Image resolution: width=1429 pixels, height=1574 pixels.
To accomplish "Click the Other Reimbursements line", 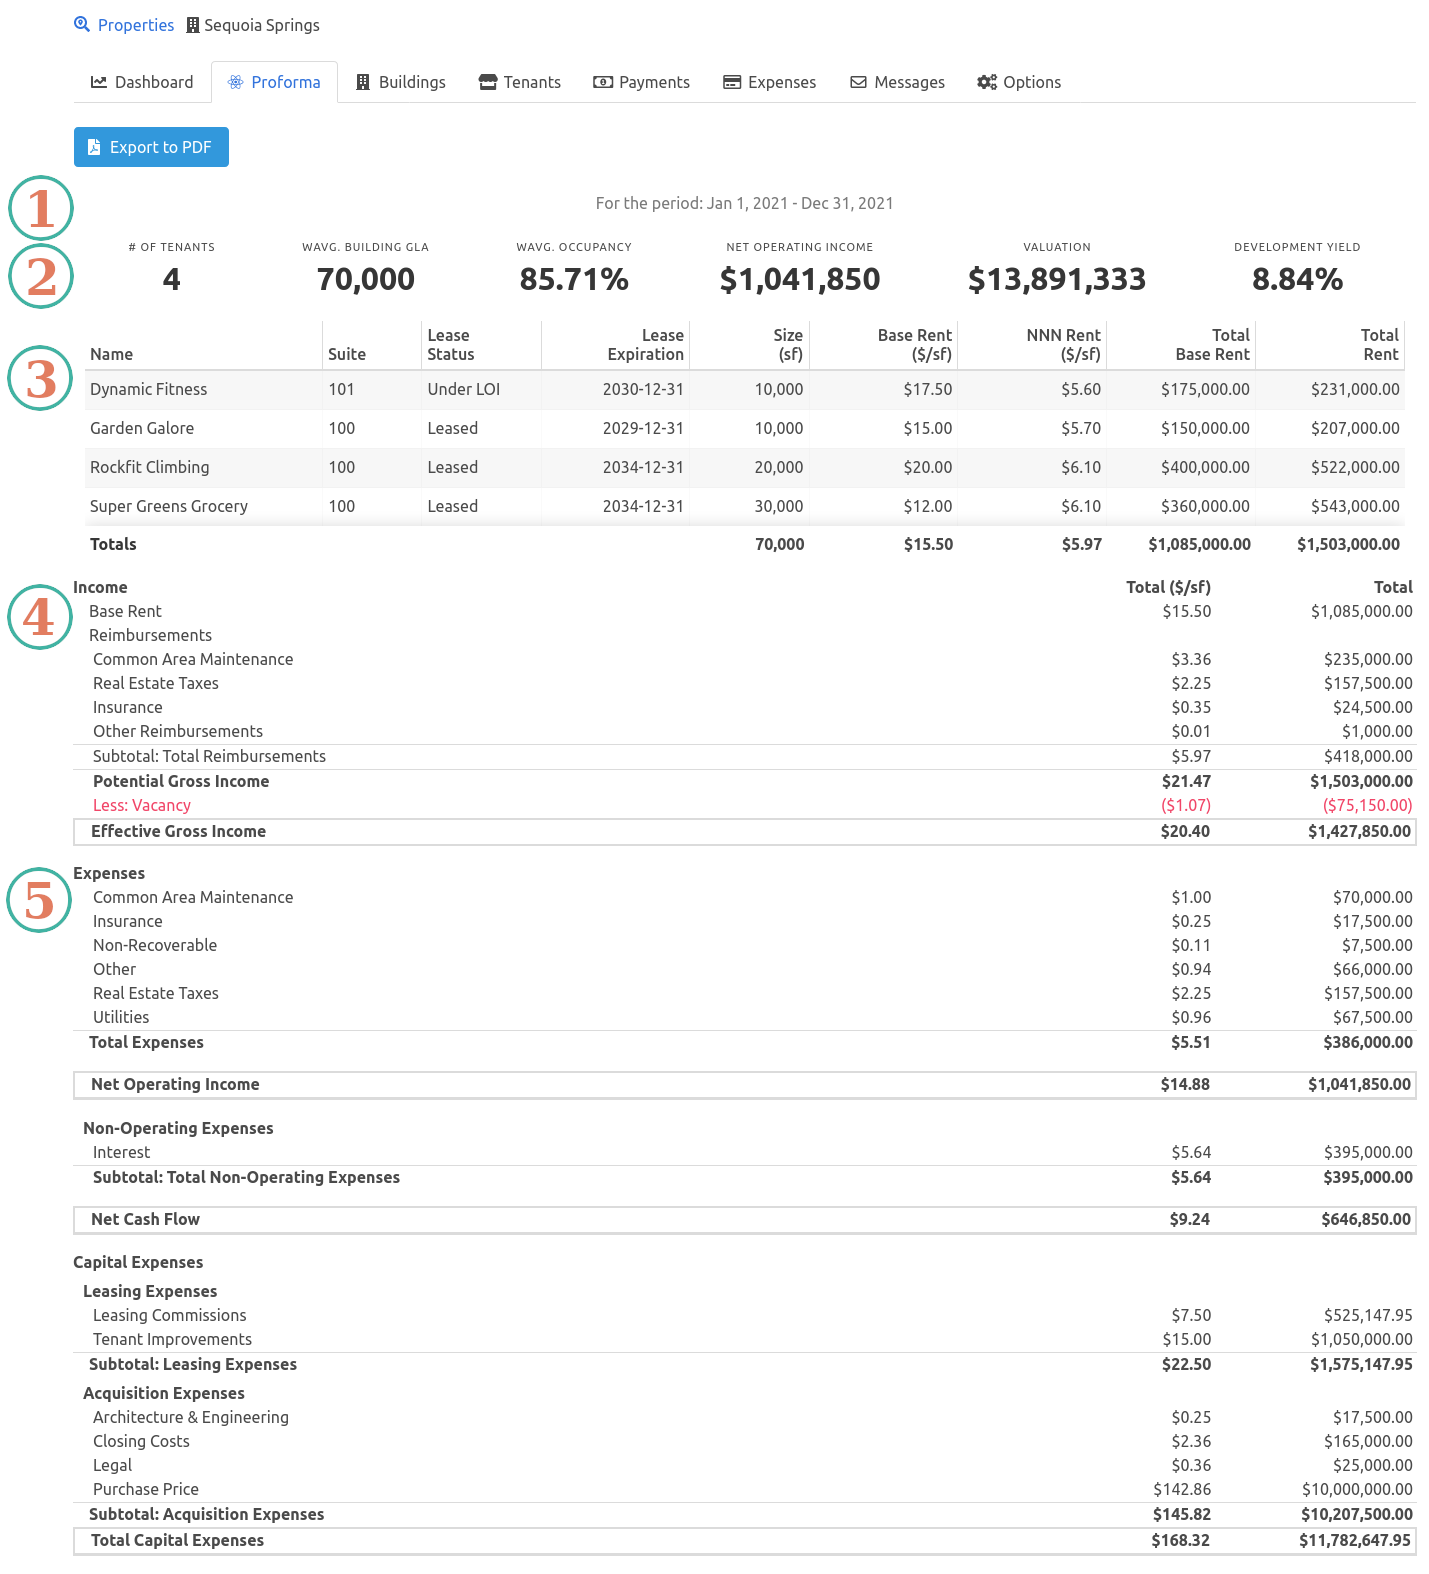I will tap(745, 731).
